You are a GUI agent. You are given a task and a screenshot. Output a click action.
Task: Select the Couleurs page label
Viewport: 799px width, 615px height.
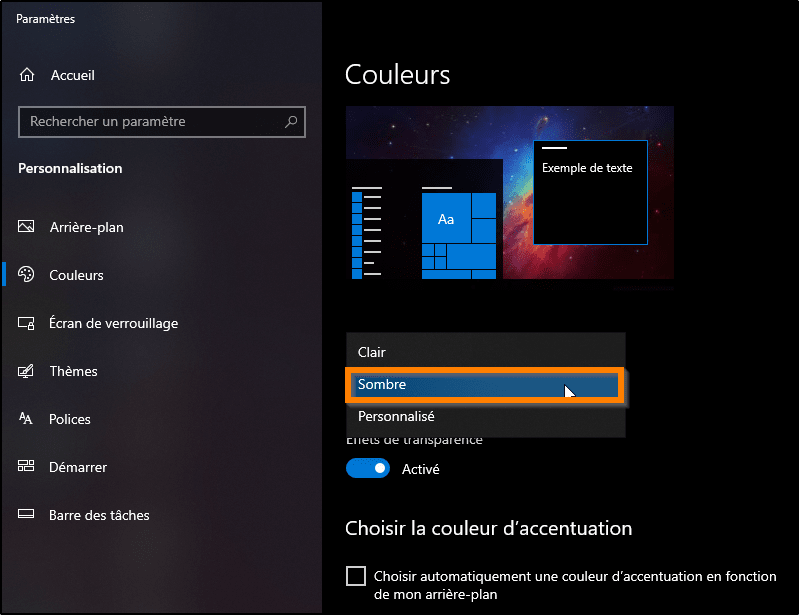point(76,275)
